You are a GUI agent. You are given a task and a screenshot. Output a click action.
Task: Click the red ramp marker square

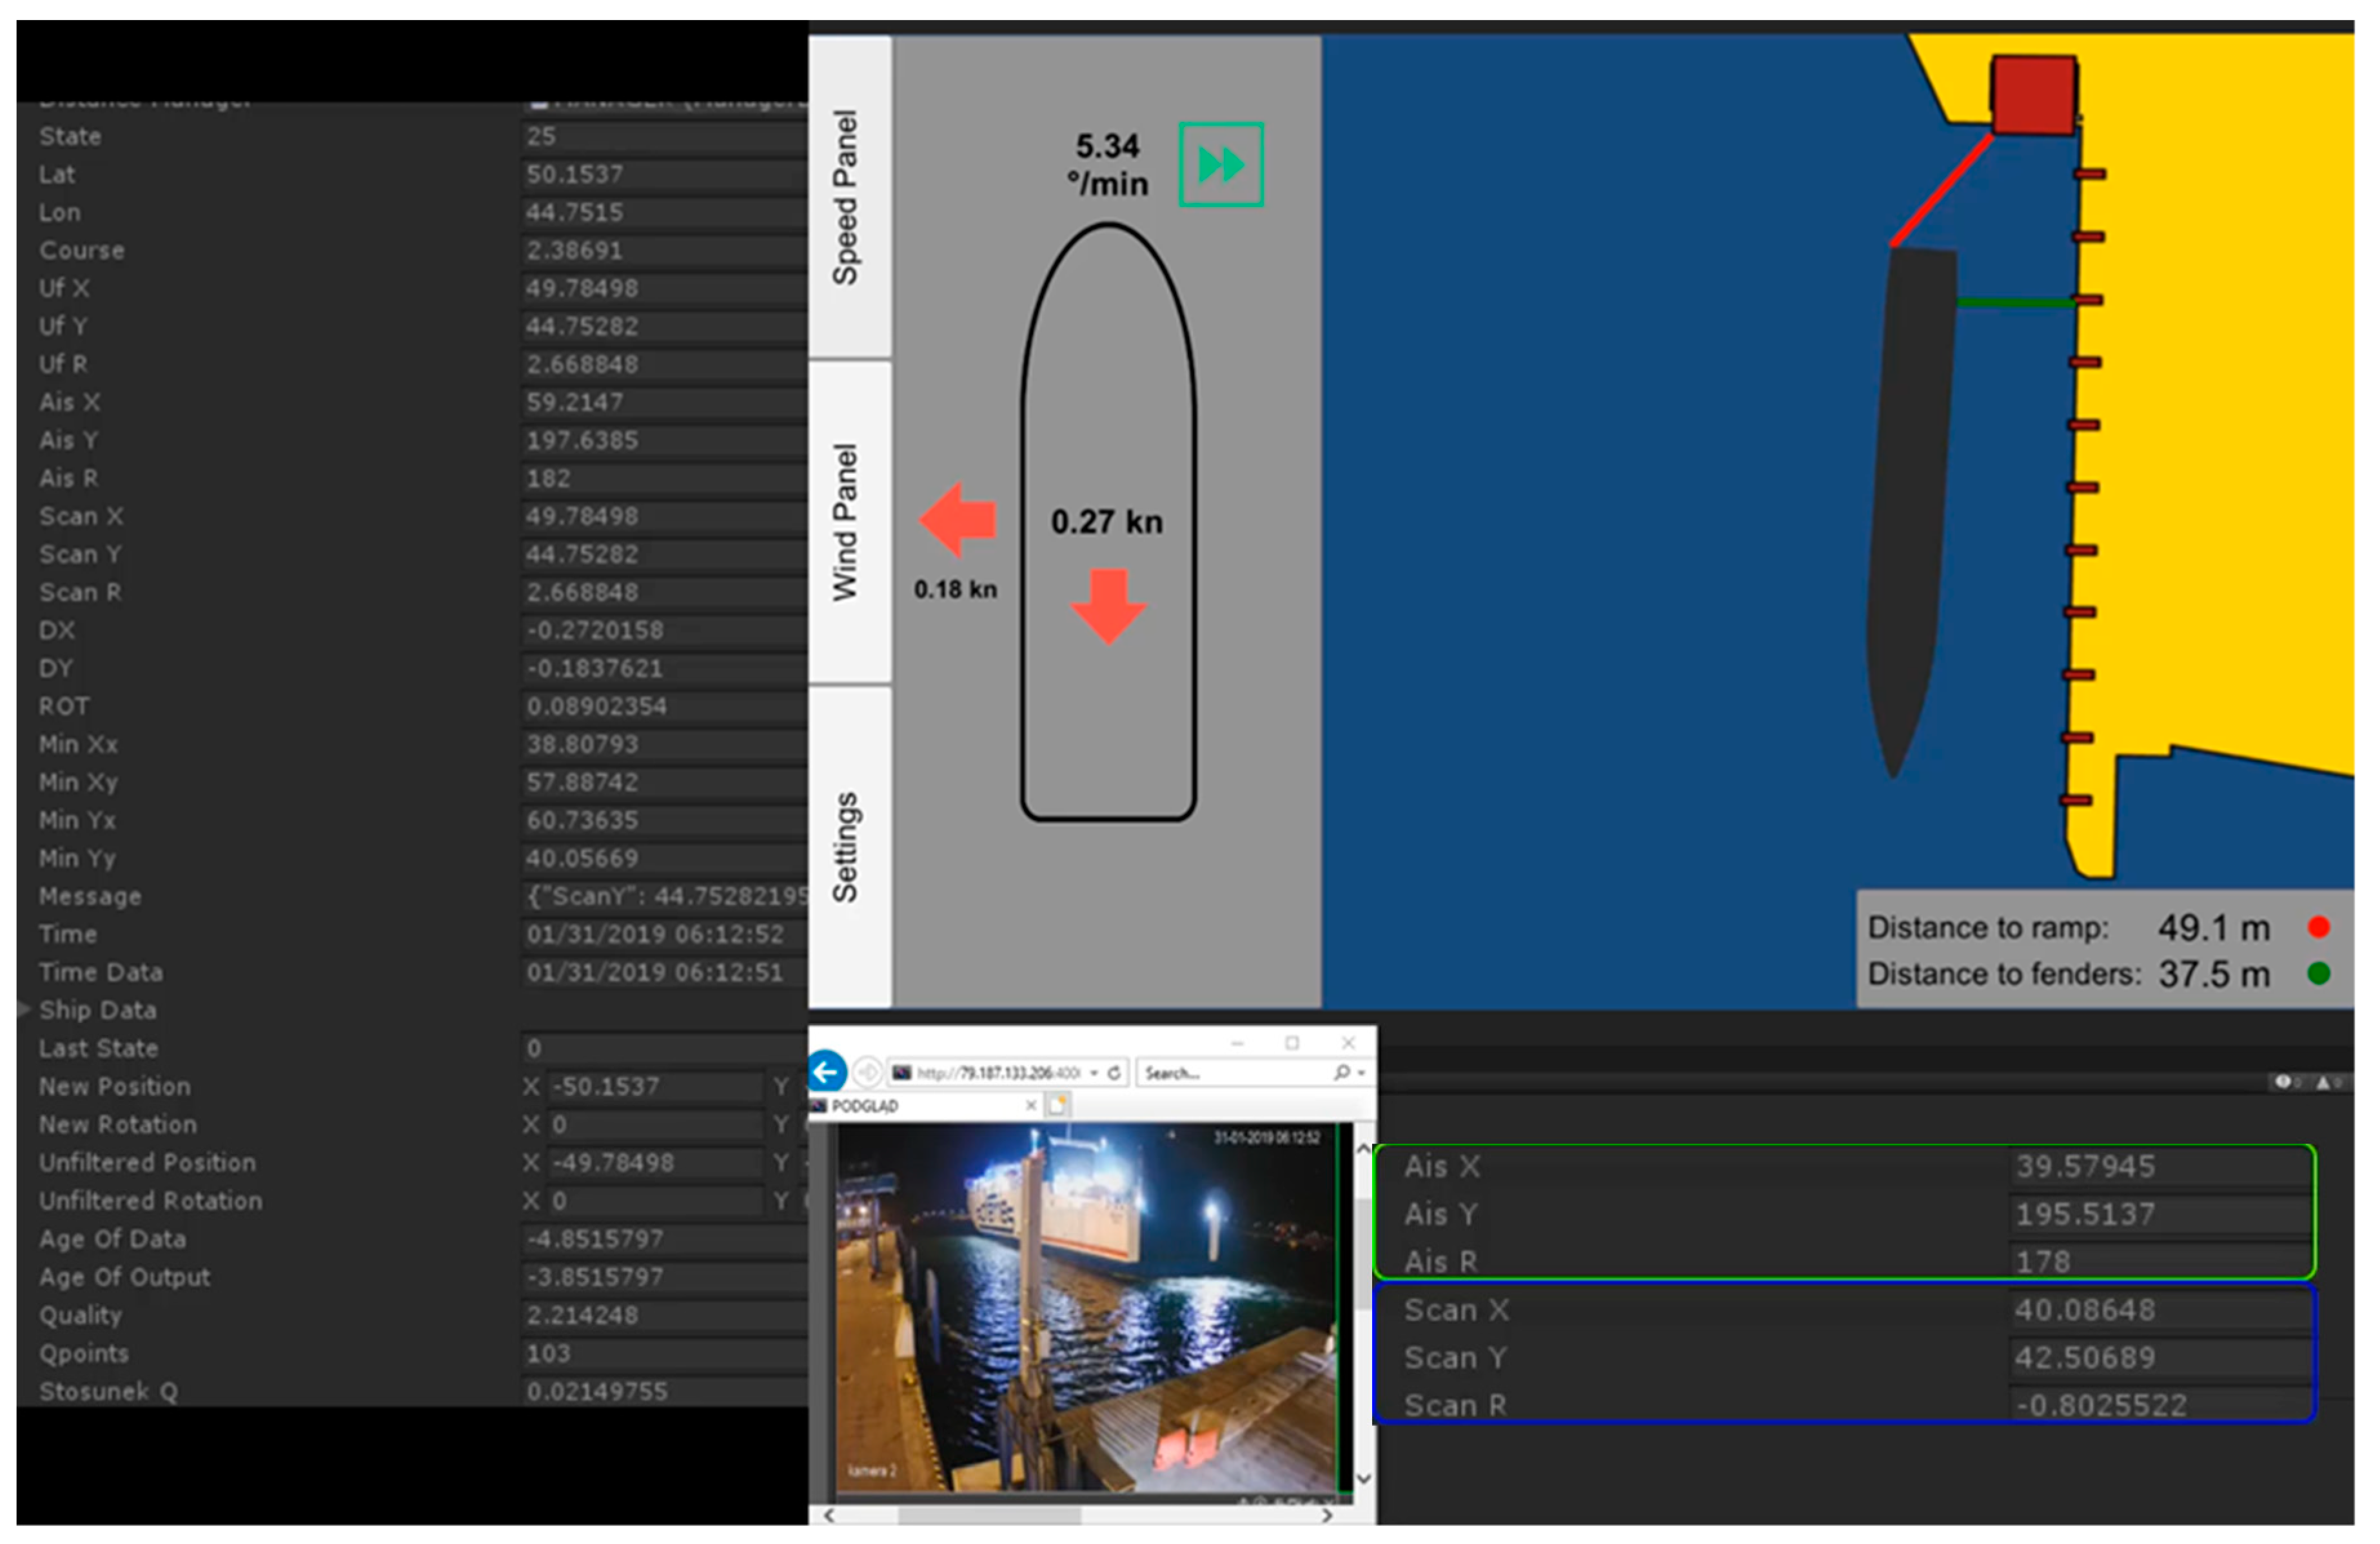point(2033,96)
